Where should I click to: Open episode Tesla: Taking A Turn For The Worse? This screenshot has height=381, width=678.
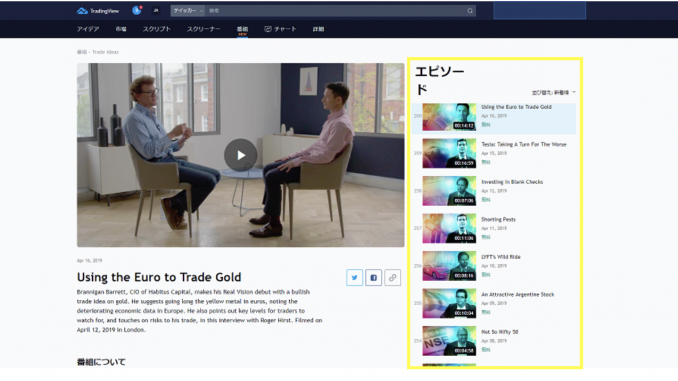click(524, 144)
